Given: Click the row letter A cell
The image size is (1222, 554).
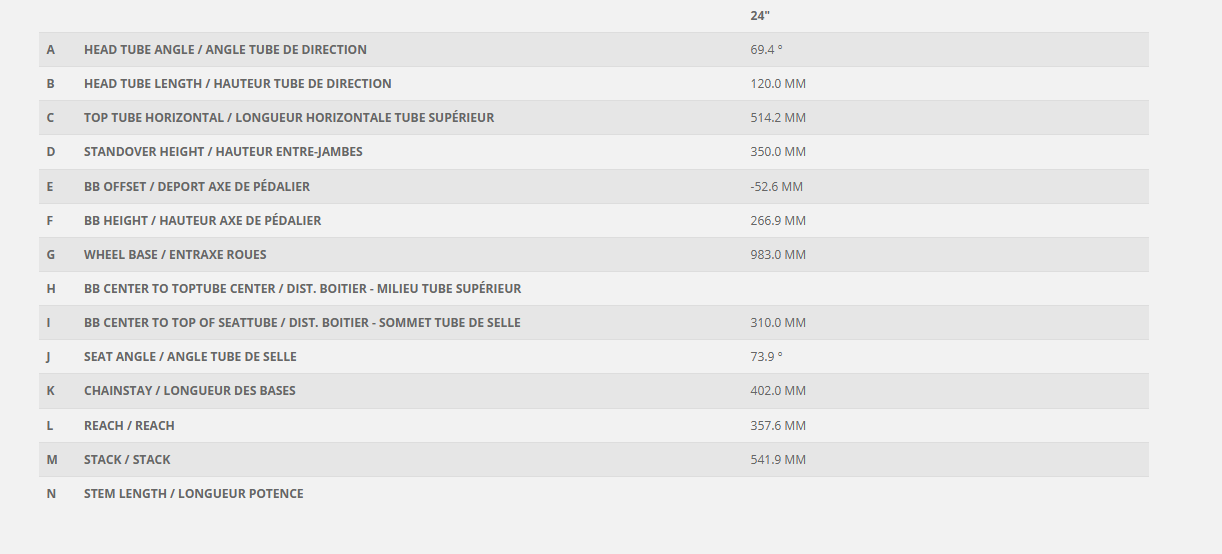Looking at the screenshot, I should (x=51, y=50).
